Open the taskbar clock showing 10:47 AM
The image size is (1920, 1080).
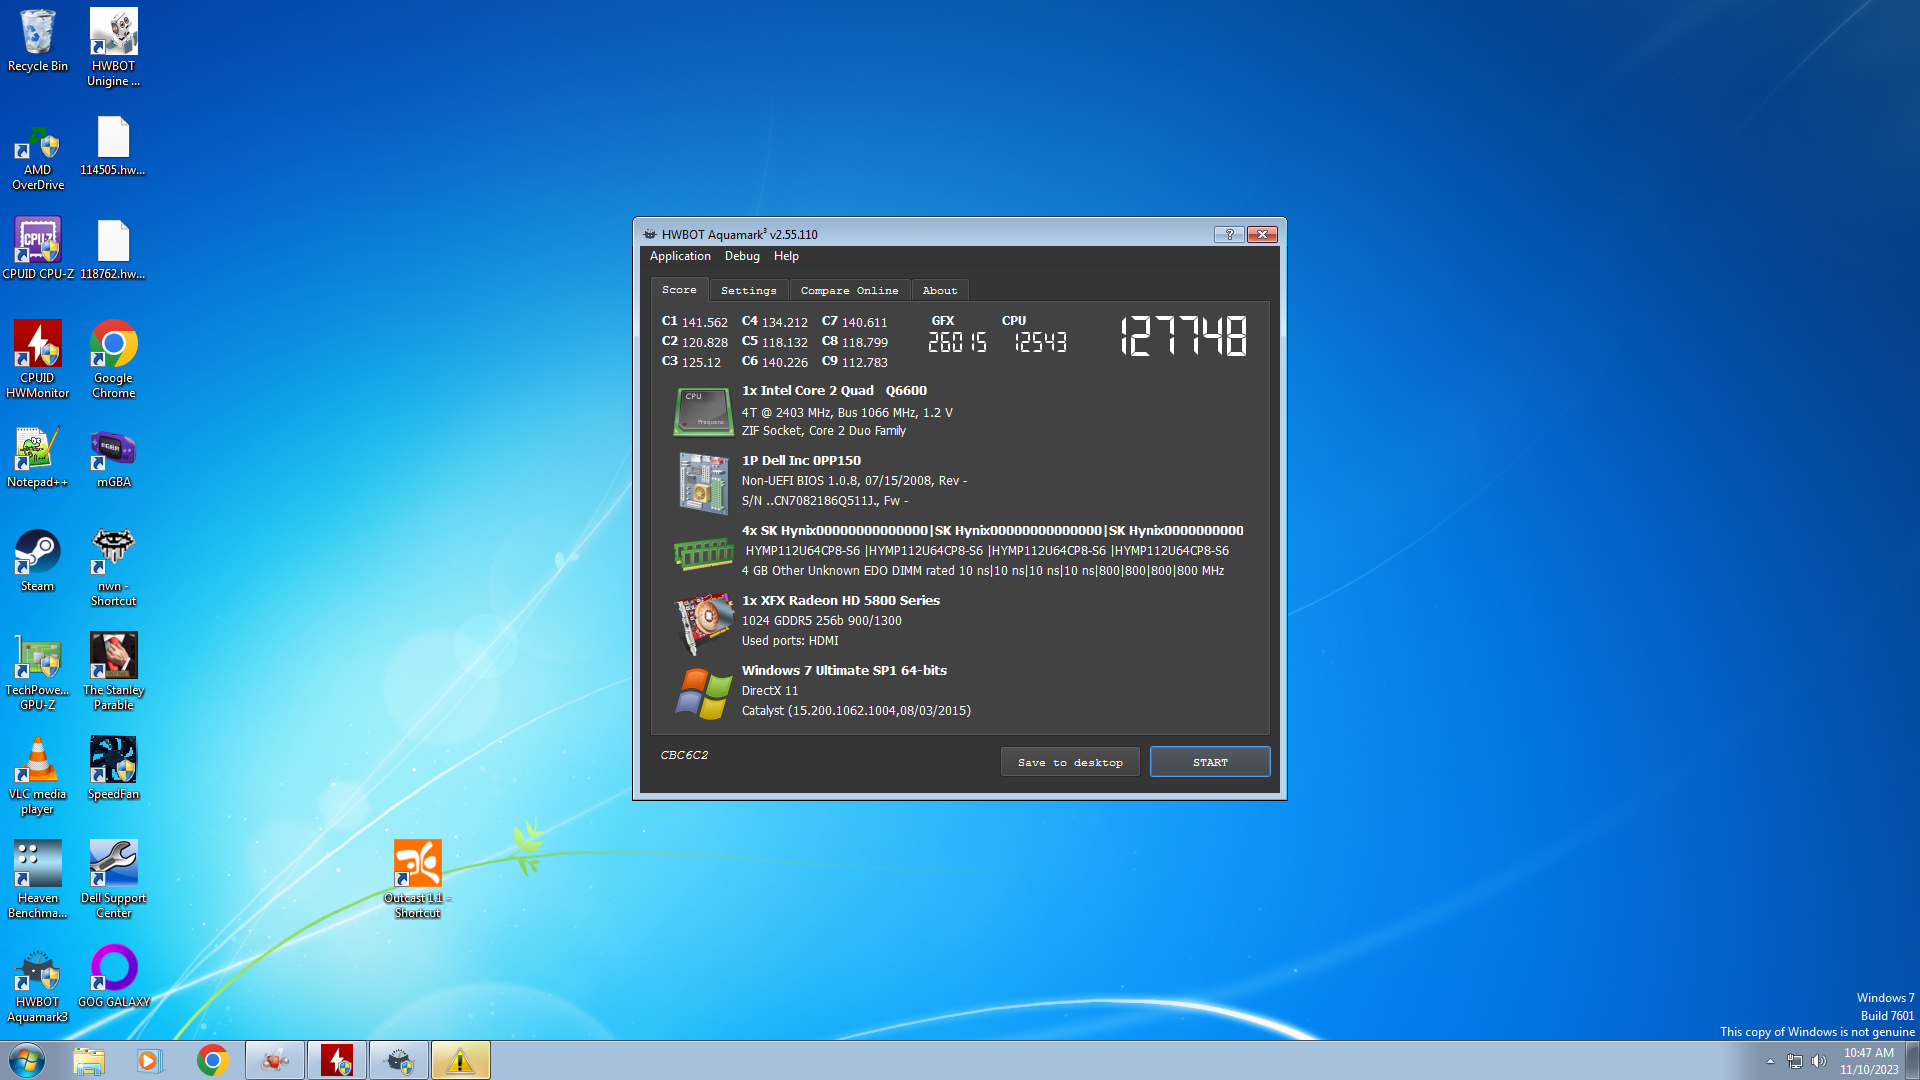tap(1868, 1061)
